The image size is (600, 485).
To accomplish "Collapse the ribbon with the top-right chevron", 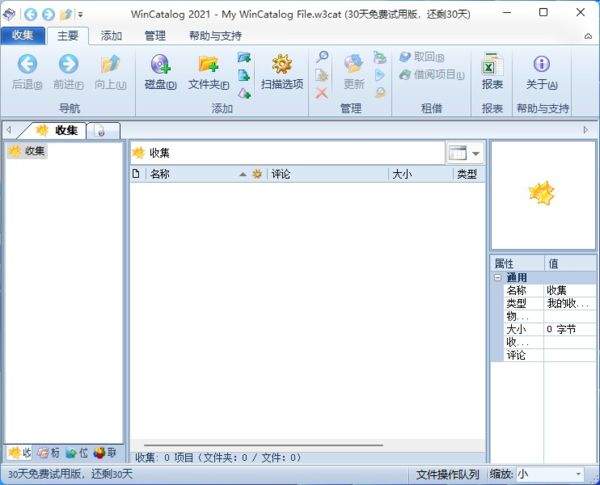I will click(x=588, y=36).
